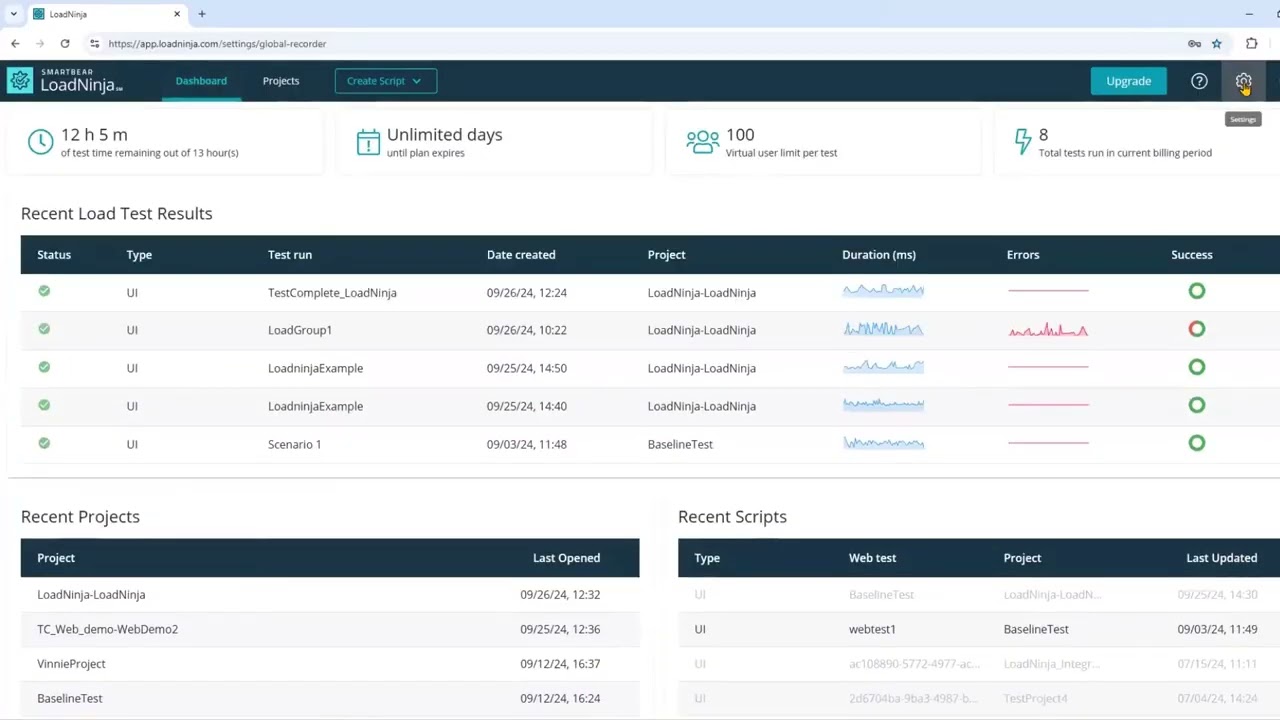Click the Test run column header

(x=290, y=255)
